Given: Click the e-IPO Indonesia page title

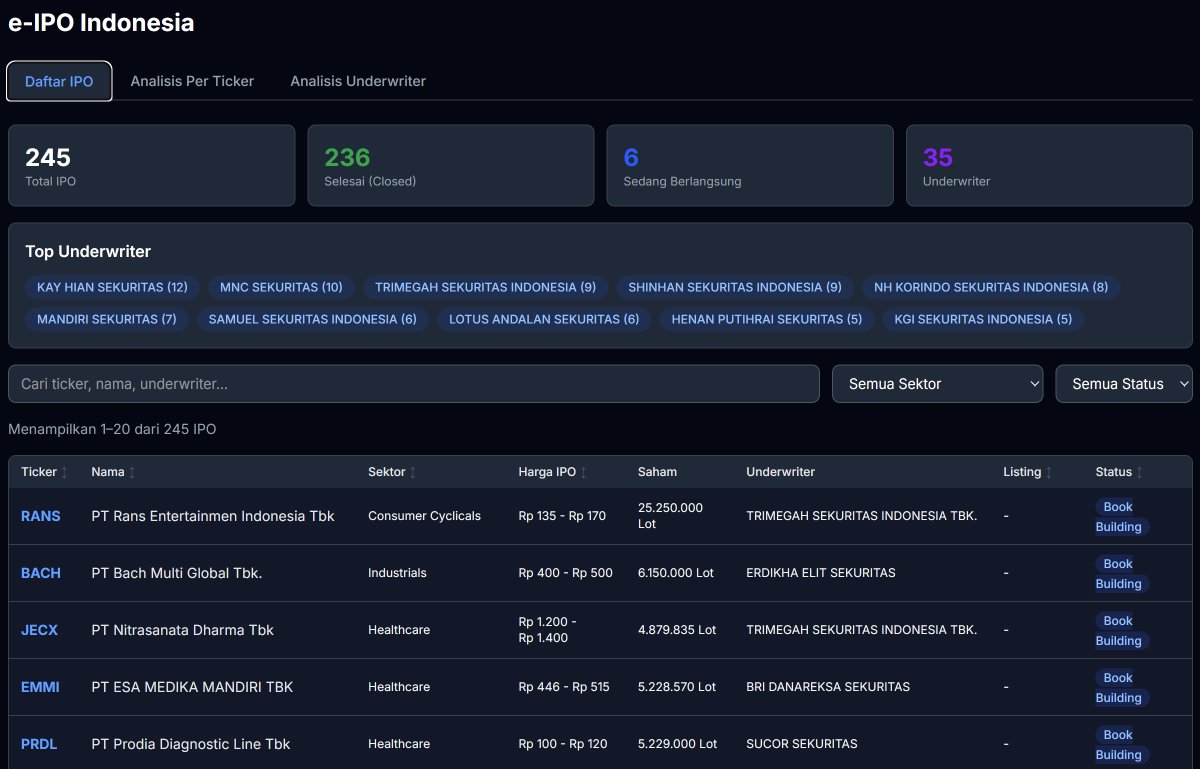Looking at the screenshot, I should tap(101, 23).
